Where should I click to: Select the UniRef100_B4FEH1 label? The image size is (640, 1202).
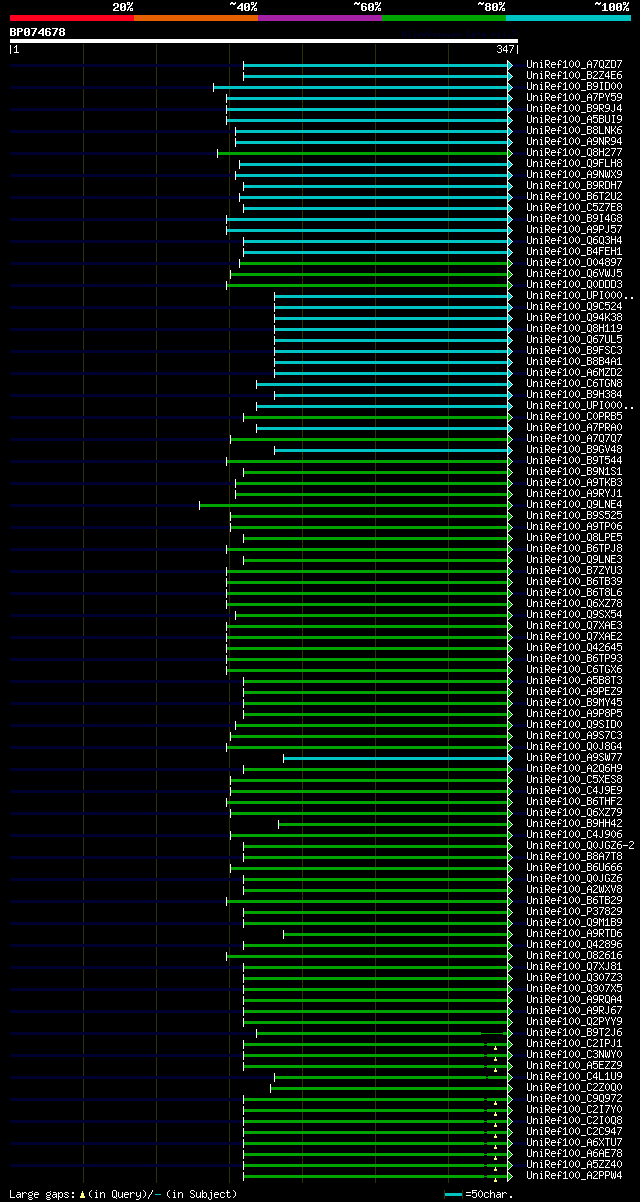(574, 251)
